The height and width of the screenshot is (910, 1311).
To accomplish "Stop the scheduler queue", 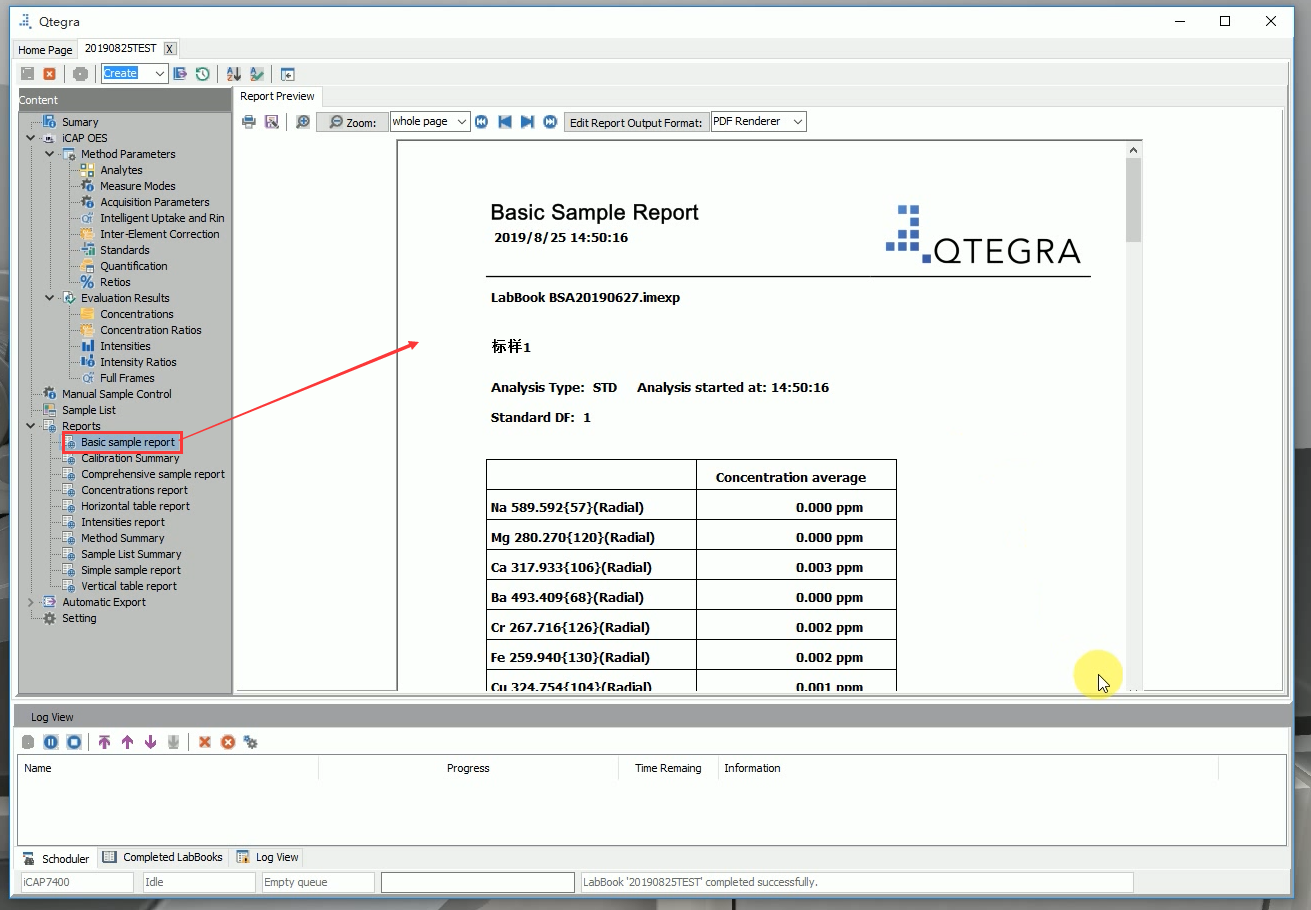I will tap(74, 742).
